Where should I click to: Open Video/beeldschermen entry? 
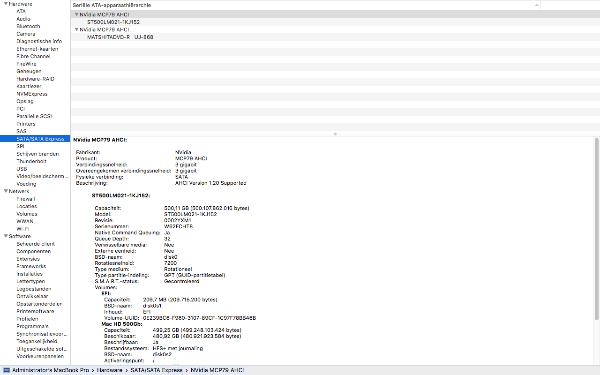42,176
